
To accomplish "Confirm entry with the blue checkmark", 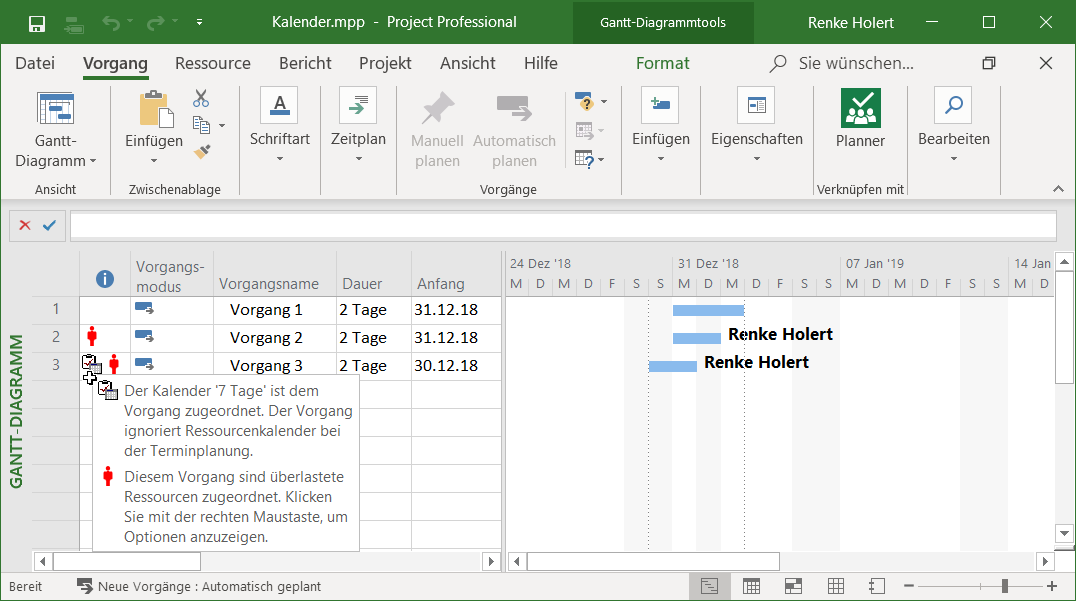I will tap(48, 226).
